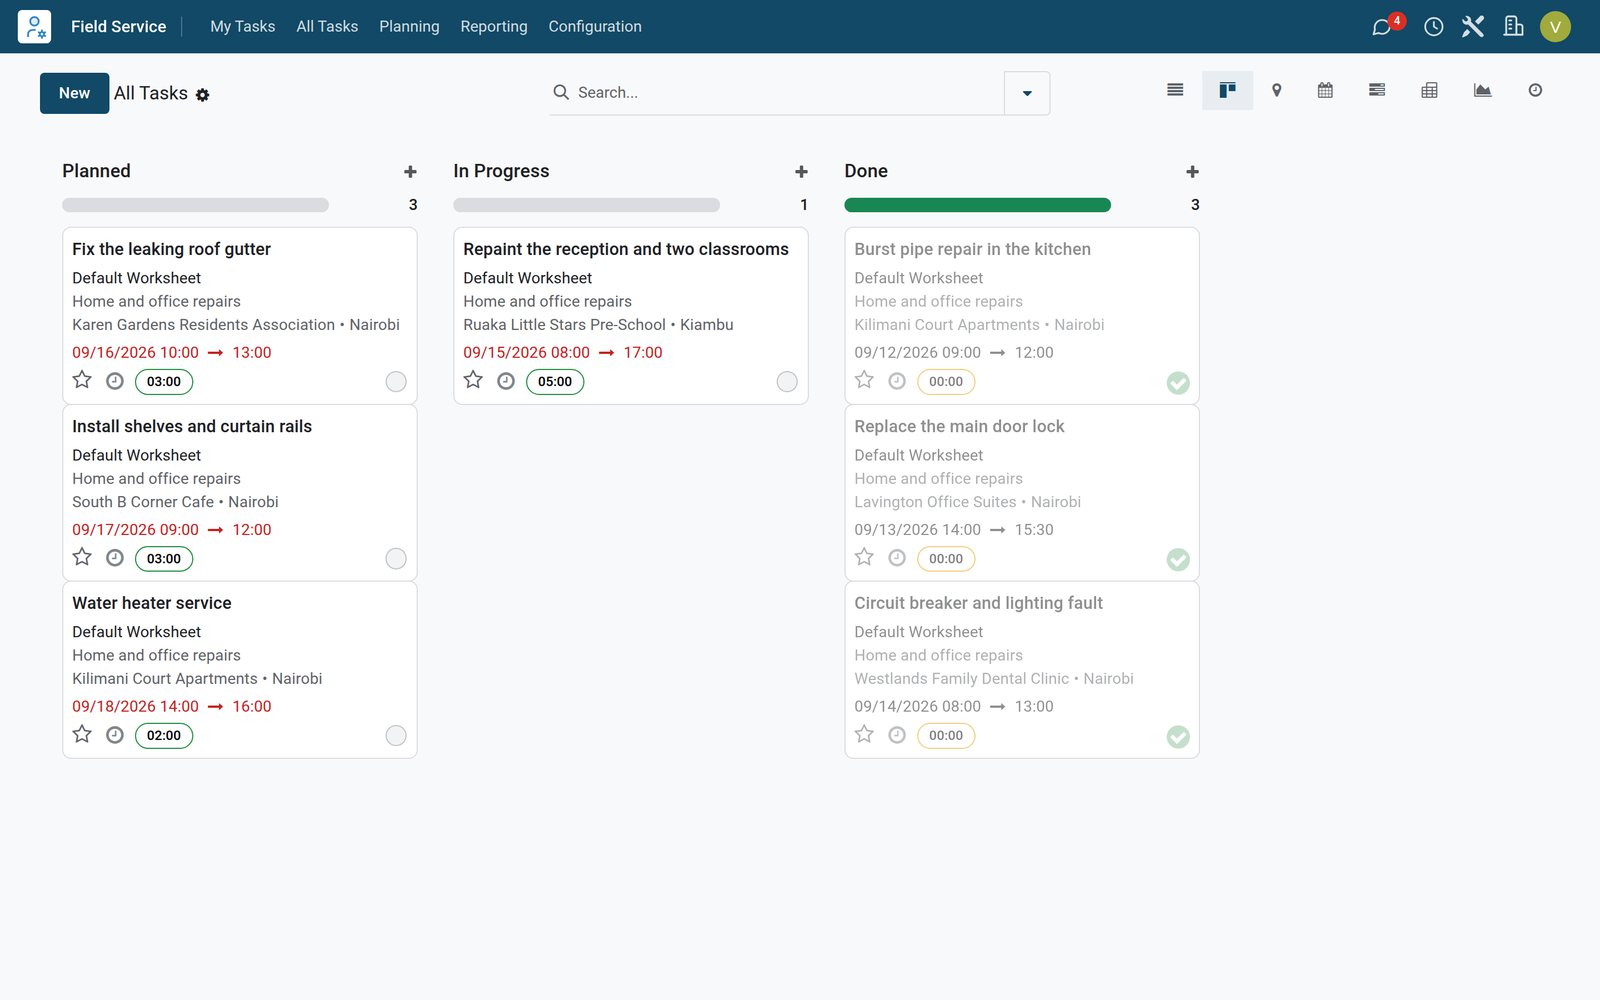Open activity clock on Fix leaking roof gutter card
Screen dimensions: 1600x1000
pyautogui.click(x=115, y=381)
